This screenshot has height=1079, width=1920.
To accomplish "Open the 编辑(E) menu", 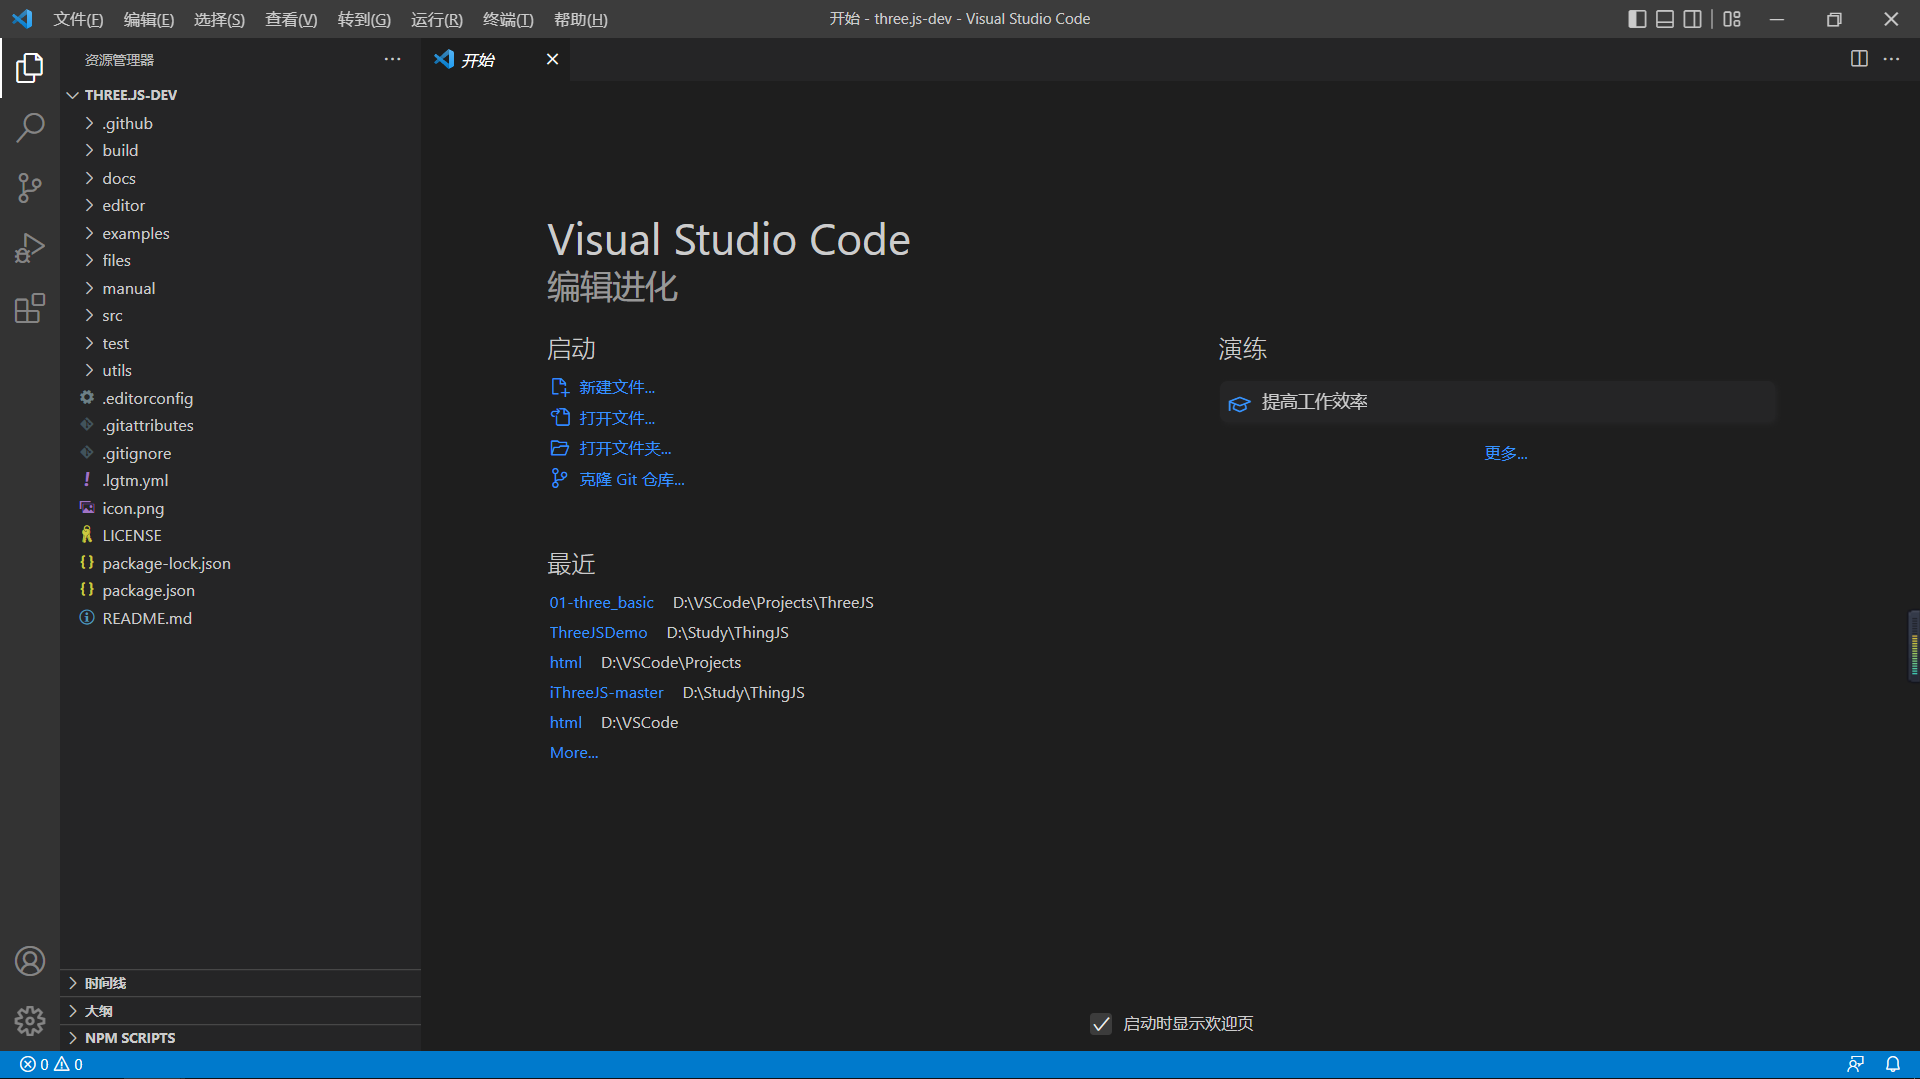I will click(148, 19).
